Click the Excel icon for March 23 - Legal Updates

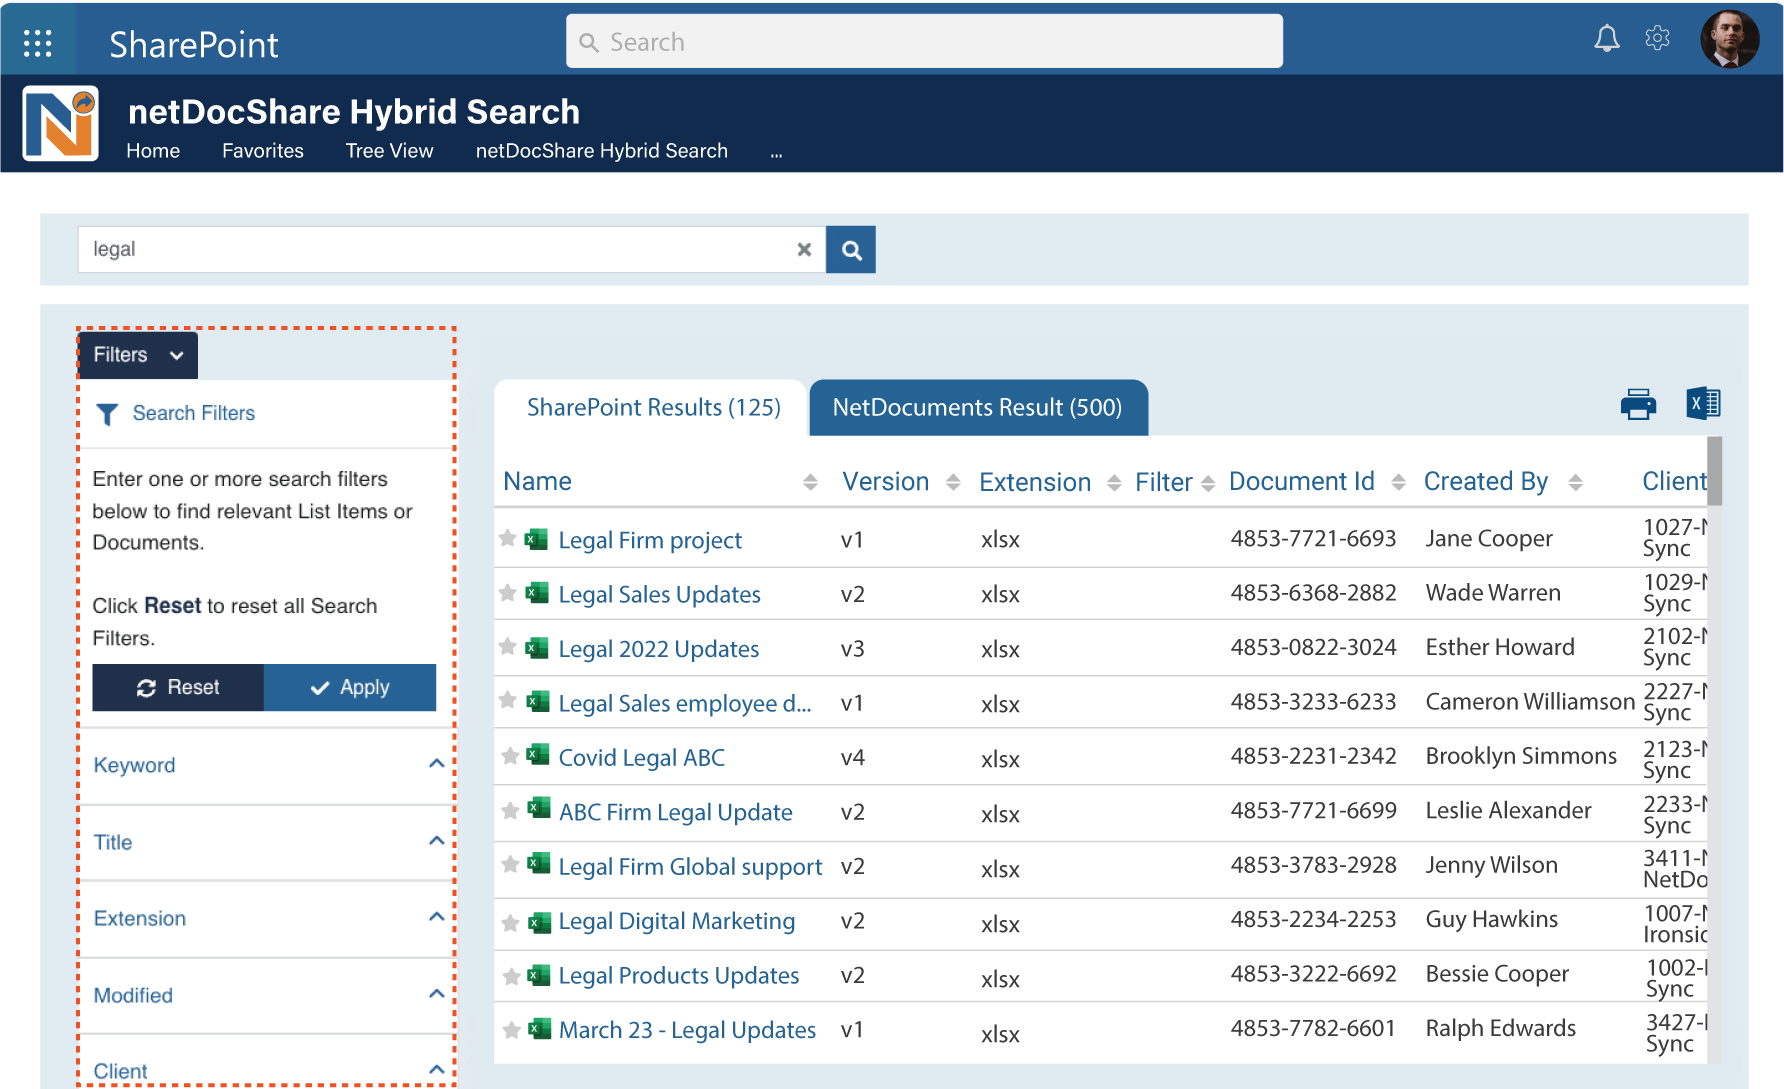coord(540,1028)
